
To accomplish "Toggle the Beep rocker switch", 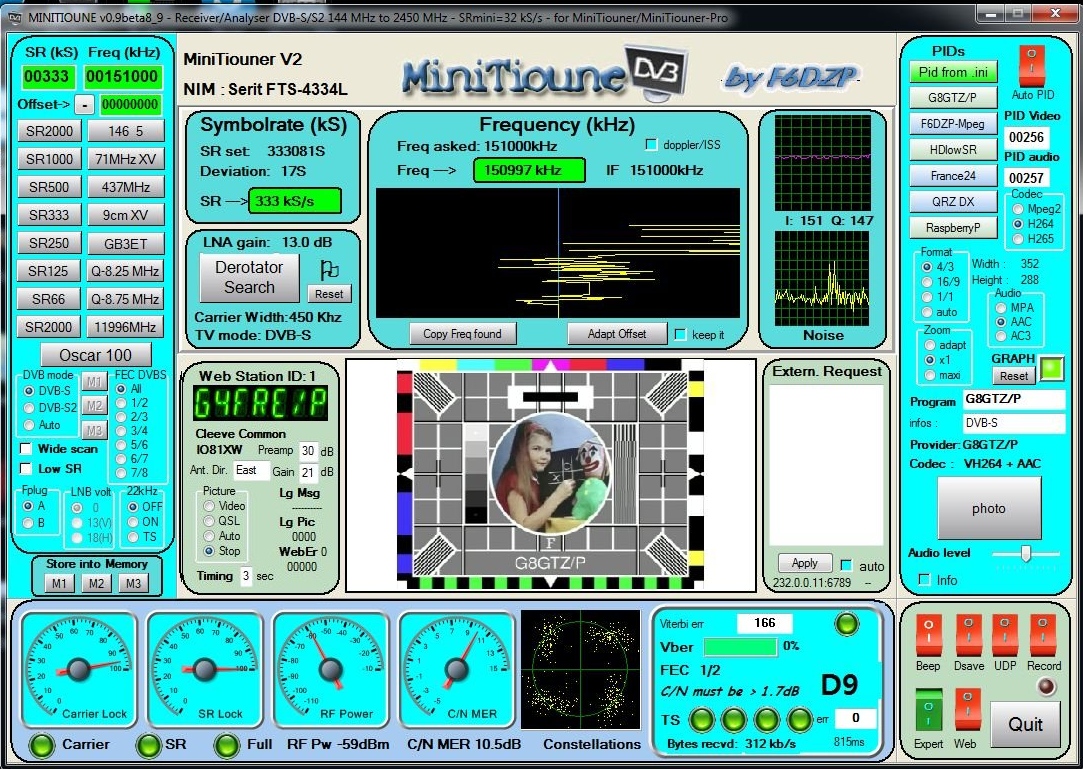I will tap(928, 635).
